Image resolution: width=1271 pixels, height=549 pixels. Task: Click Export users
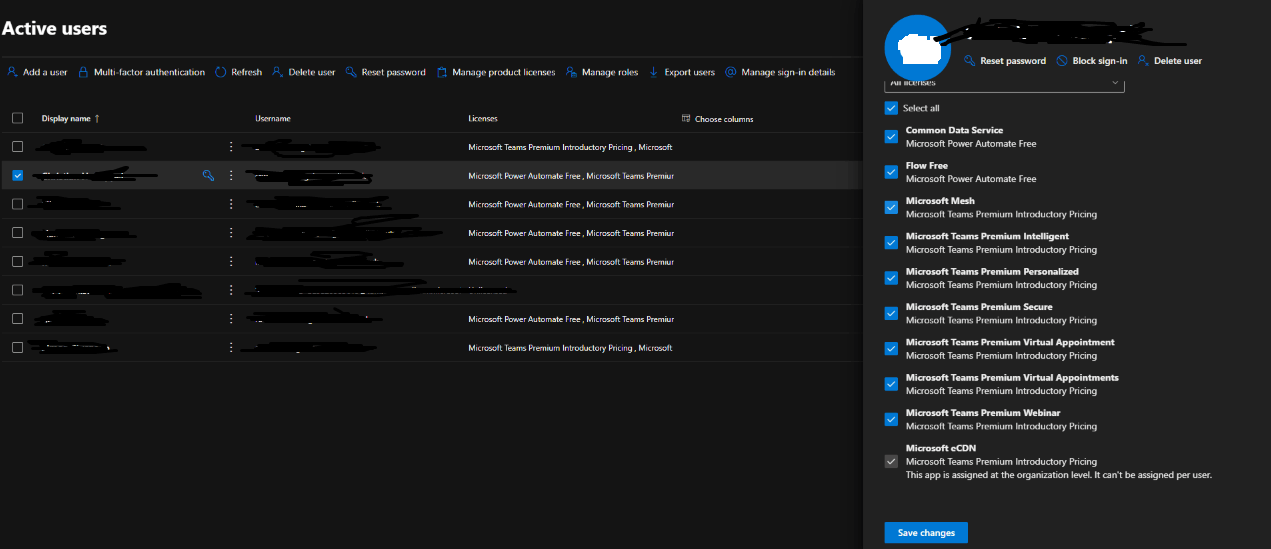tap(682, 72)
